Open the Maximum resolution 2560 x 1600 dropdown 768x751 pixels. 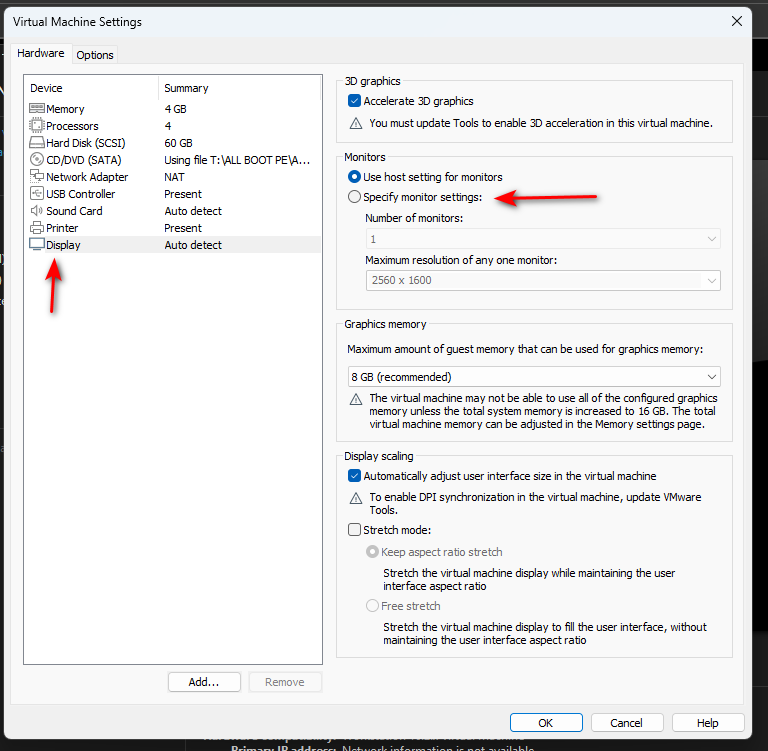pyautogui.click(x=543, y=281)
